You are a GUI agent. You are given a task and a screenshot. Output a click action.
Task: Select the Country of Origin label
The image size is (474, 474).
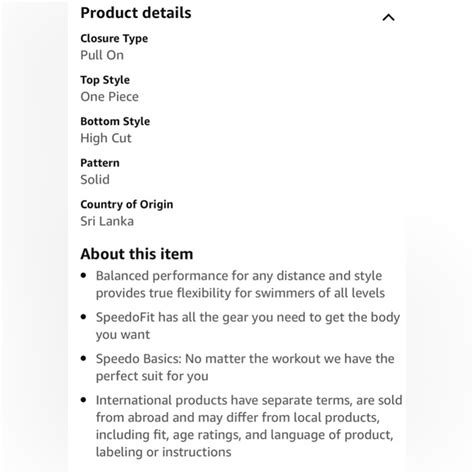[127, 204]
